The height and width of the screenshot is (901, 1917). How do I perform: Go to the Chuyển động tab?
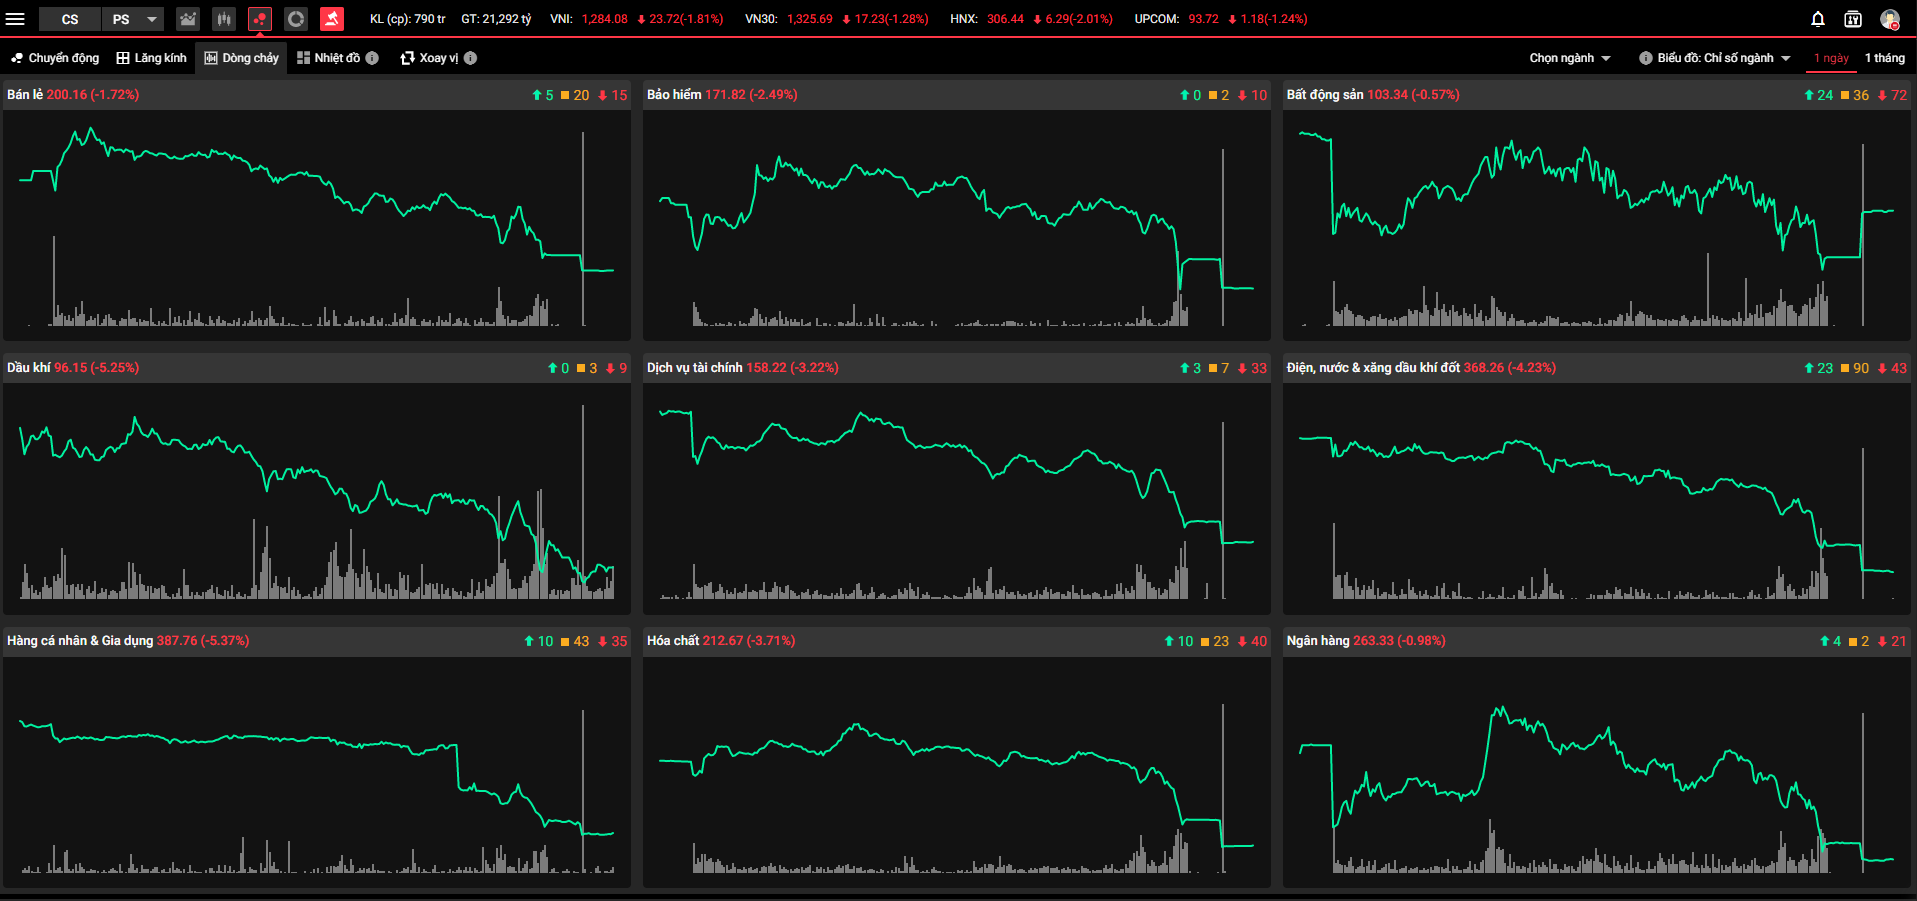coord(55,58)
